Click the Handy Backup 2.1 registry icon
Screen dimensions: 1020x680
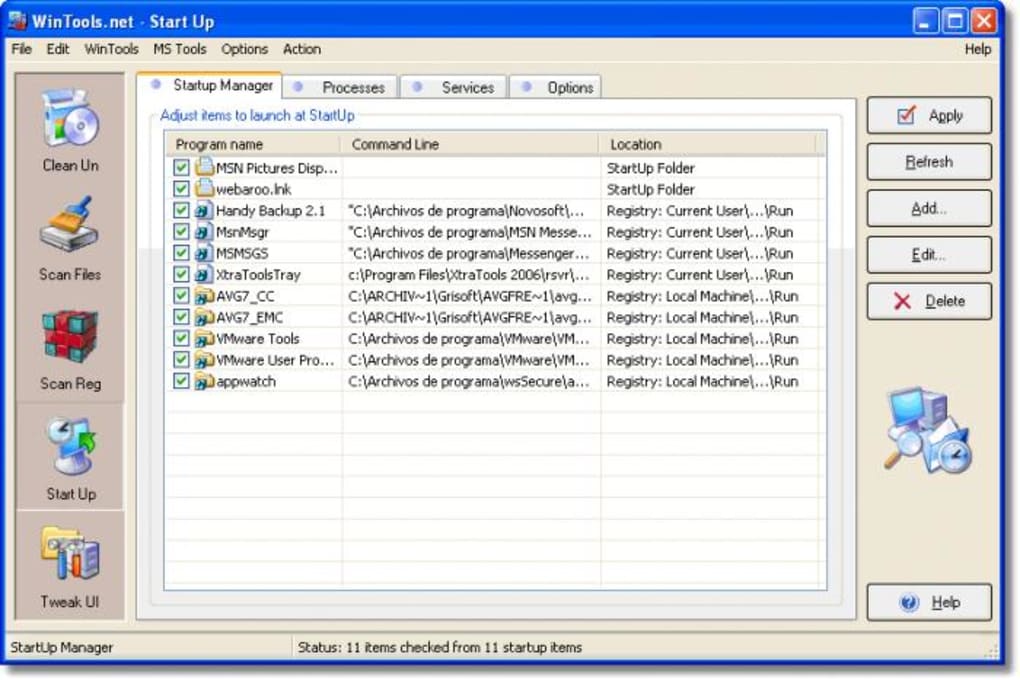tap(204, 210)
